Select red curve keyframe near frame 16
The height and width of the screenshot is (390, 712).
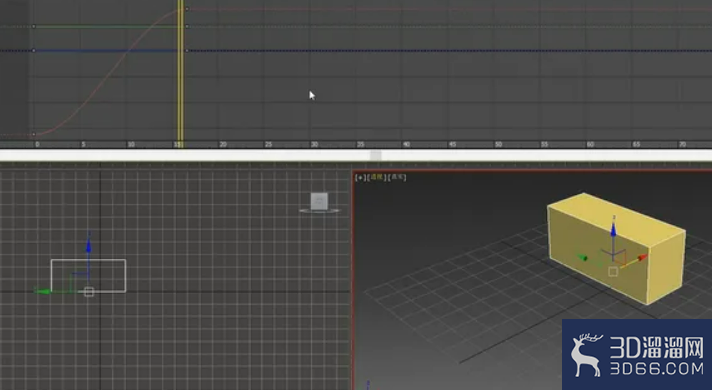[187, 9]
